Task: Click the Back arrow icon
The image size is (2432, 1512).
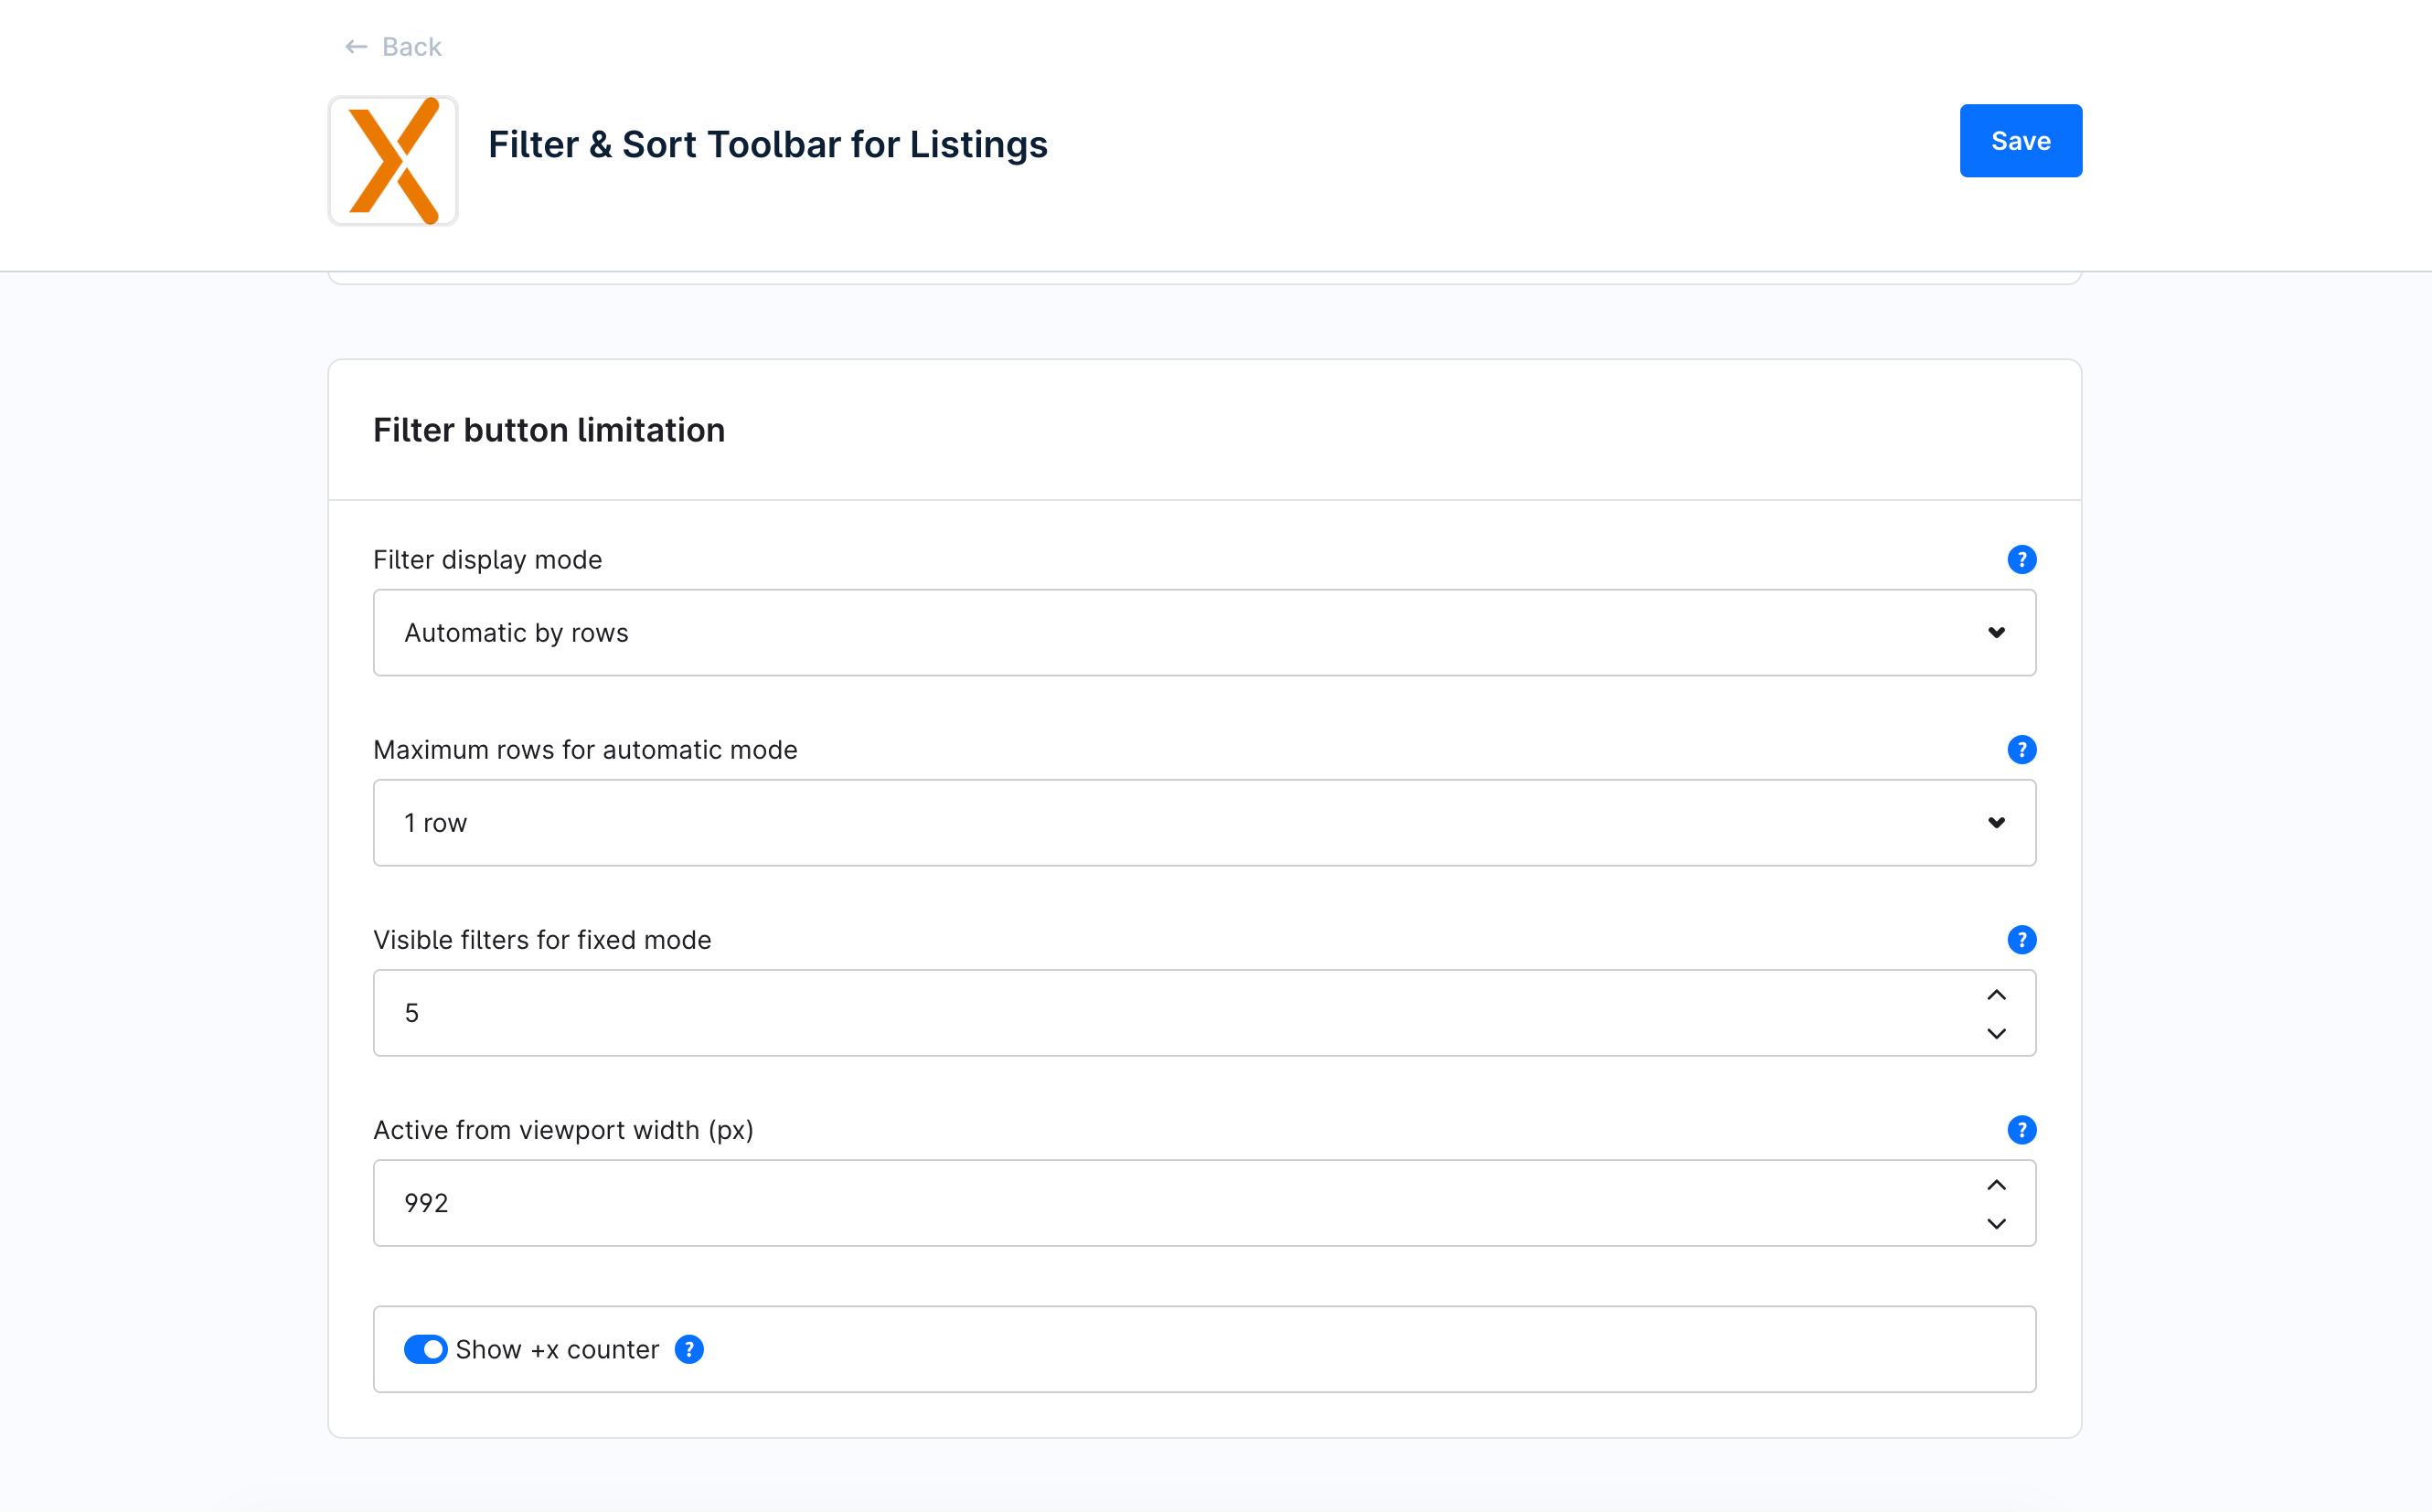Action: (x=356, y=47)
